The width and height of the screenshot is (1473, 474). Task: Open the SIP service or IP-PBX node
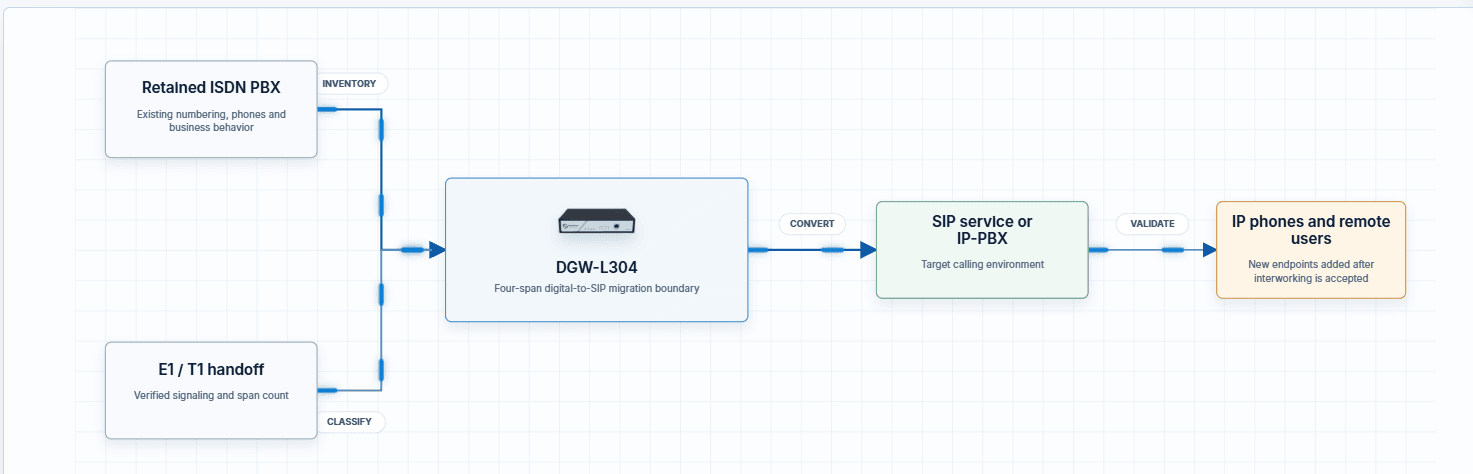coord(981,250)
